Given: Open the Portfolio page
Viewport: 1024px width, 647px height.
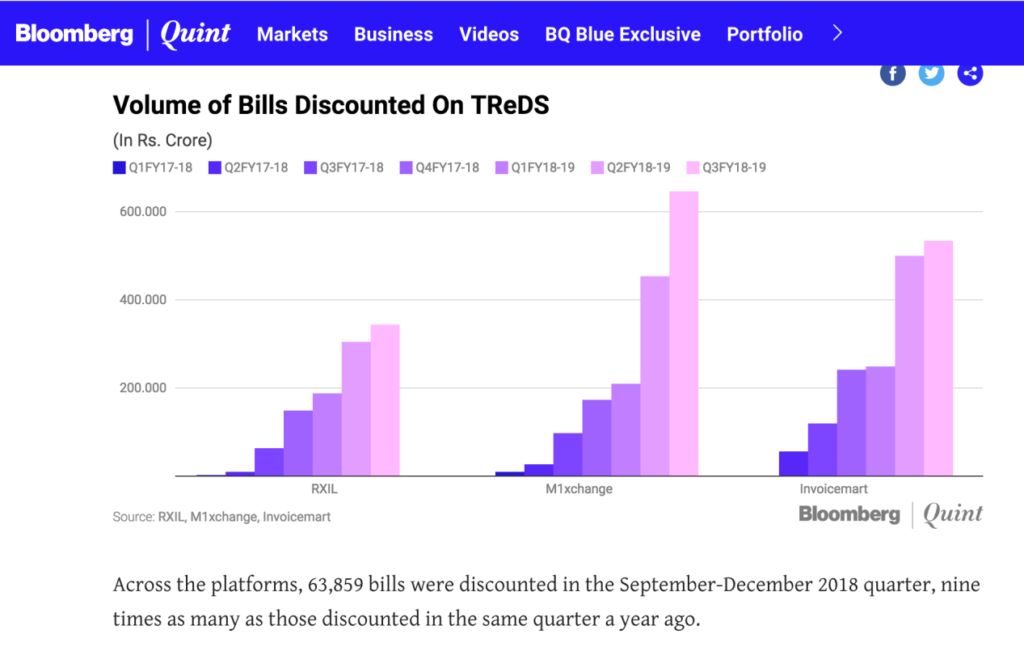Looking at the screenshot, I should pyautogui.click(x=764, y=34).
